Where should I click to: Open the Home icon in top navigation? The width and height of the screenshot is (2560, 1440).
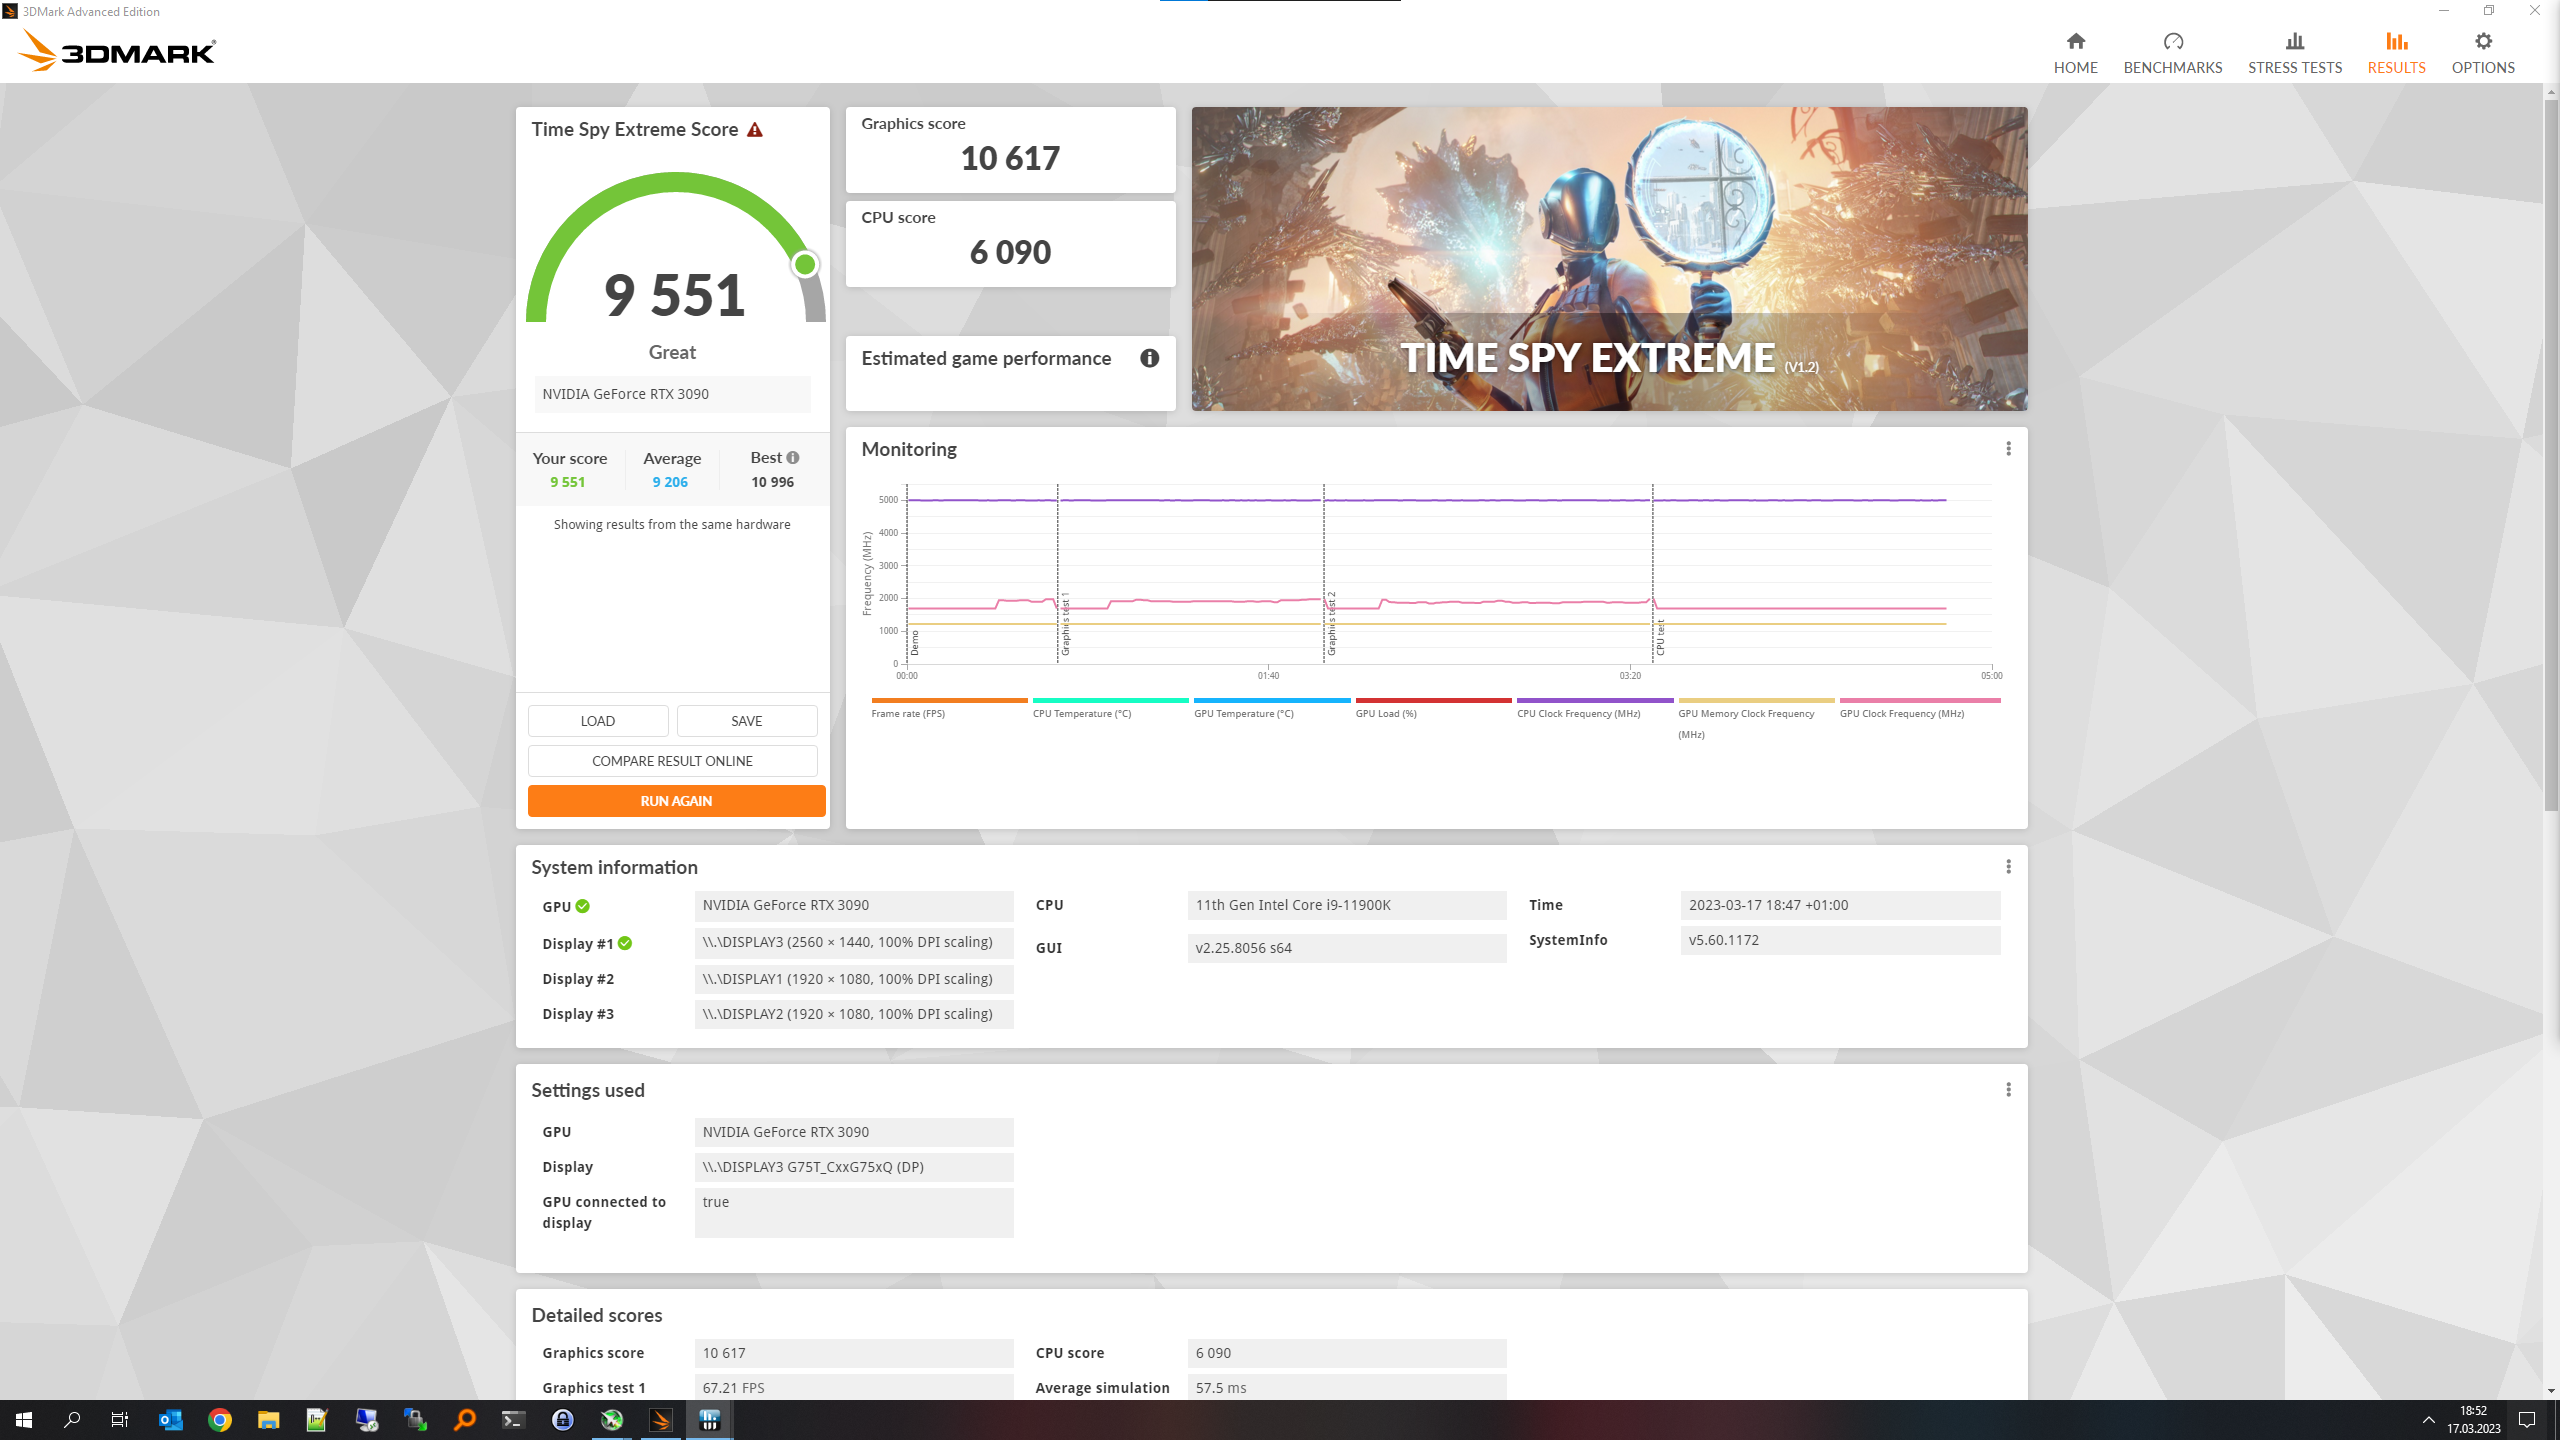point(2075,42)
